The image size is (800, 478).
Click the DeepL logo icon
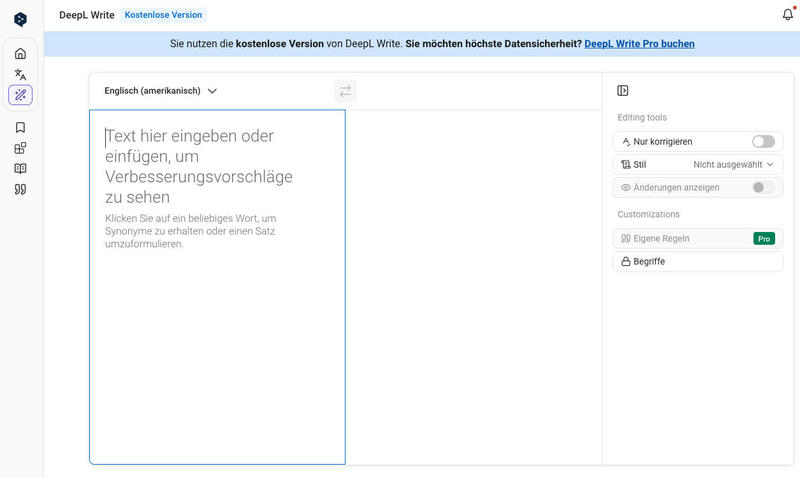[20, 19]
